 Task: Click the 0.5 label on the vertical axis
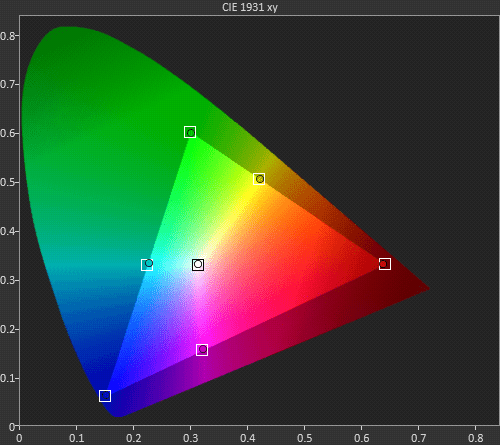point(7,183)
